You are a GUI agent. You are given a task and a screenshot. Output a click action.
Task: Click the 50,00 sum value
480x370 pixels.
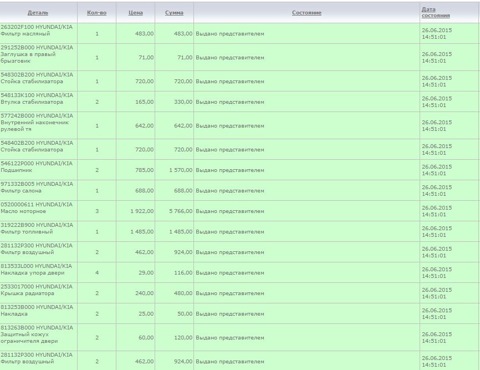click(x=185, y=314)
